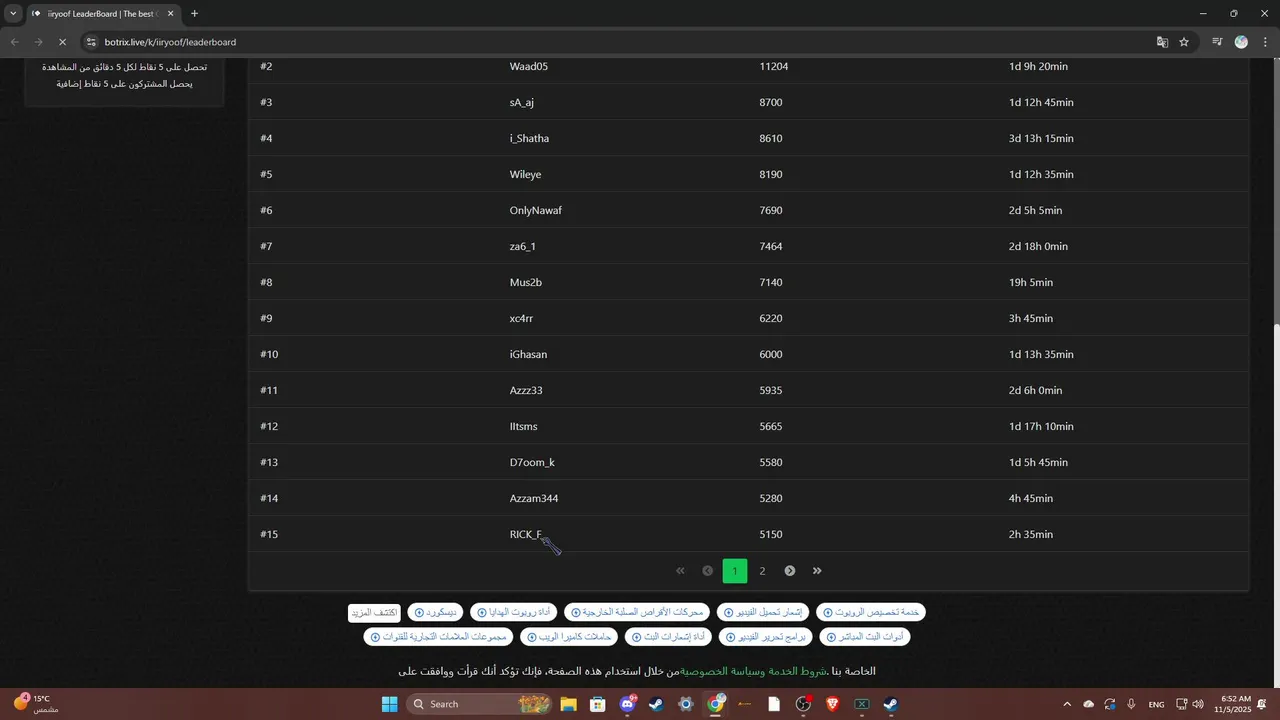1280x720 pixels.
Task: Open the Google Translate page icon
Action: 1162,42
